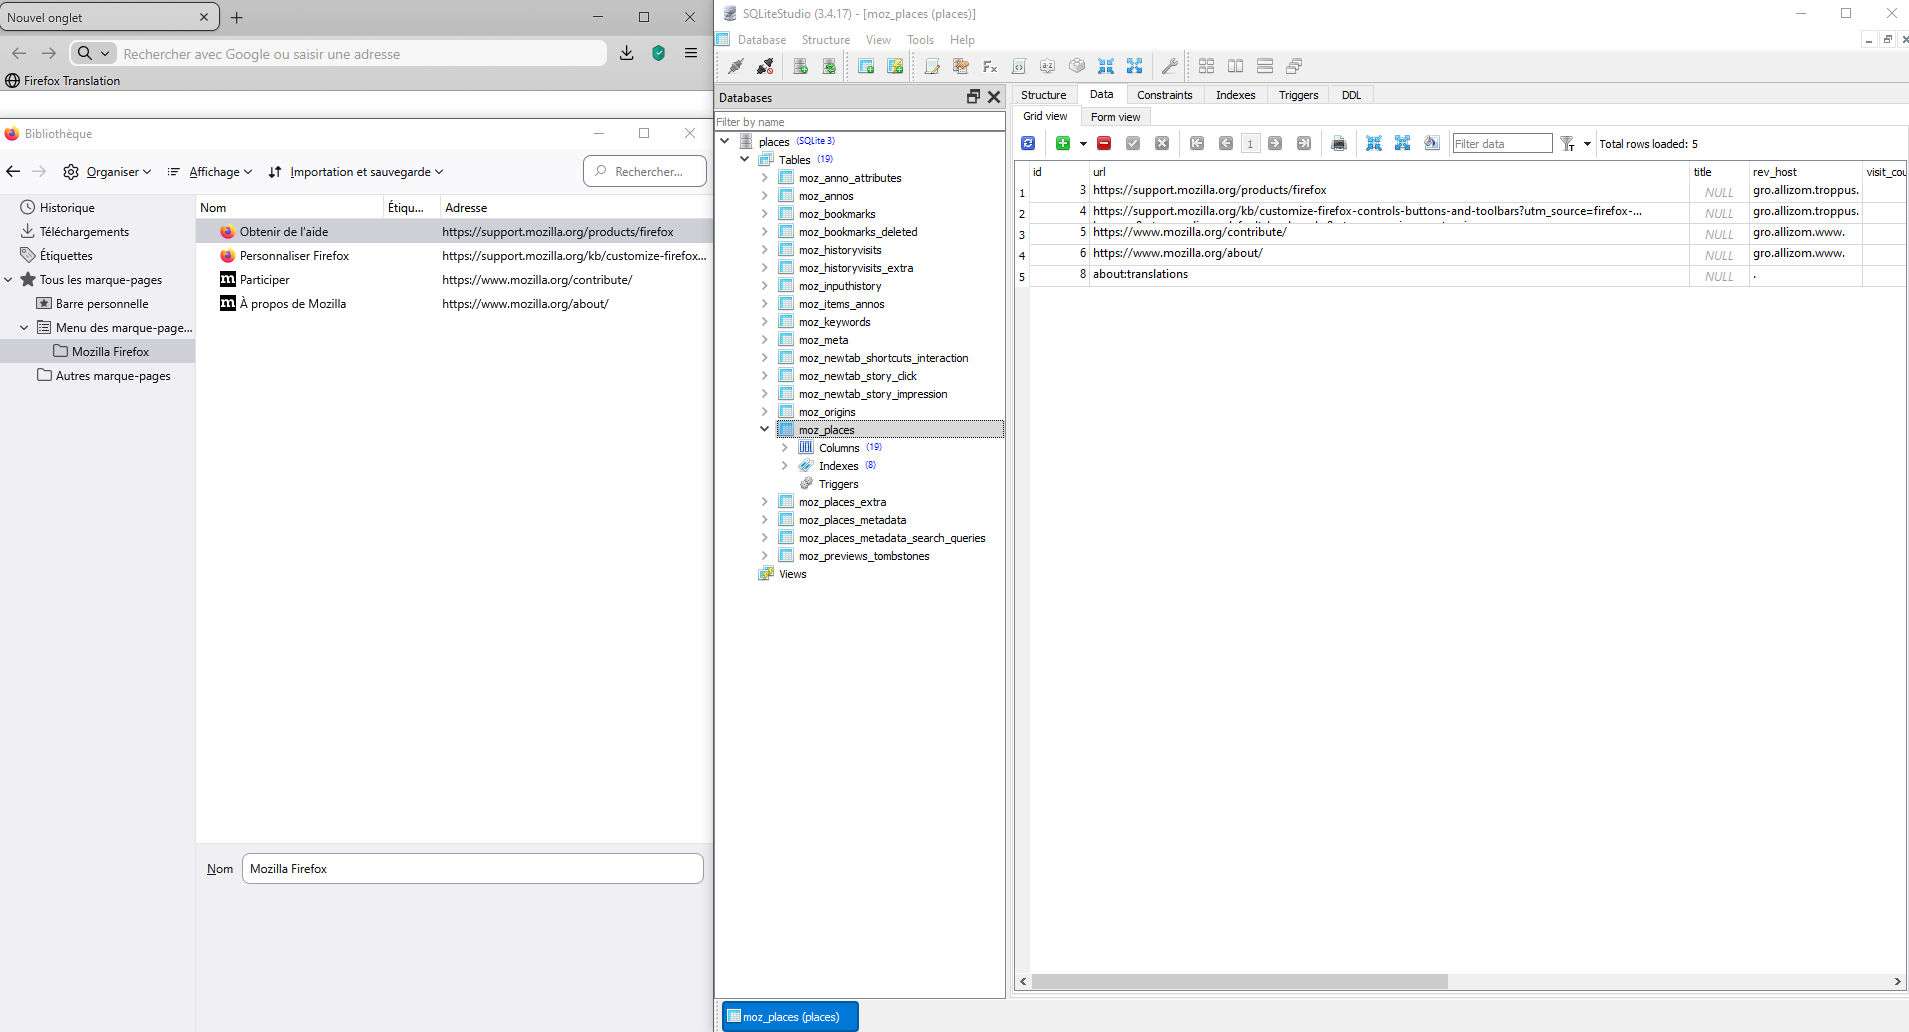Viewport: 1909px width, 1032px height.
Task: Click the Create table icon in toolbar
Action: pos(866,66)
